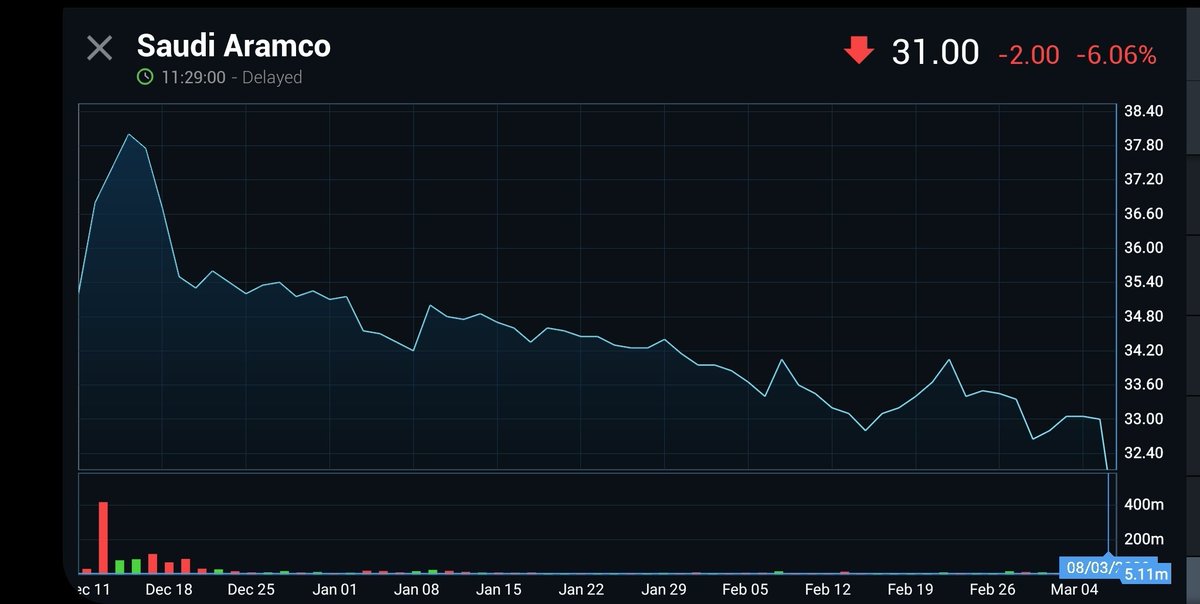Click the Jan 01 date axis label
Screen dimensions: 1200x604
[333, 590]
